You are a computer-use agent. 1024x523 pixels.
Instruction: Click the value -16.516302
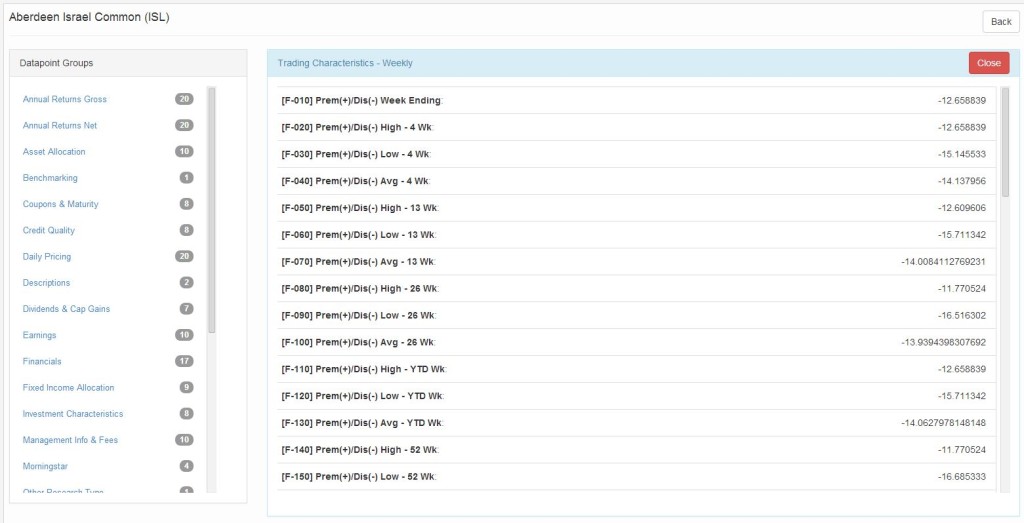pos(961,315)
